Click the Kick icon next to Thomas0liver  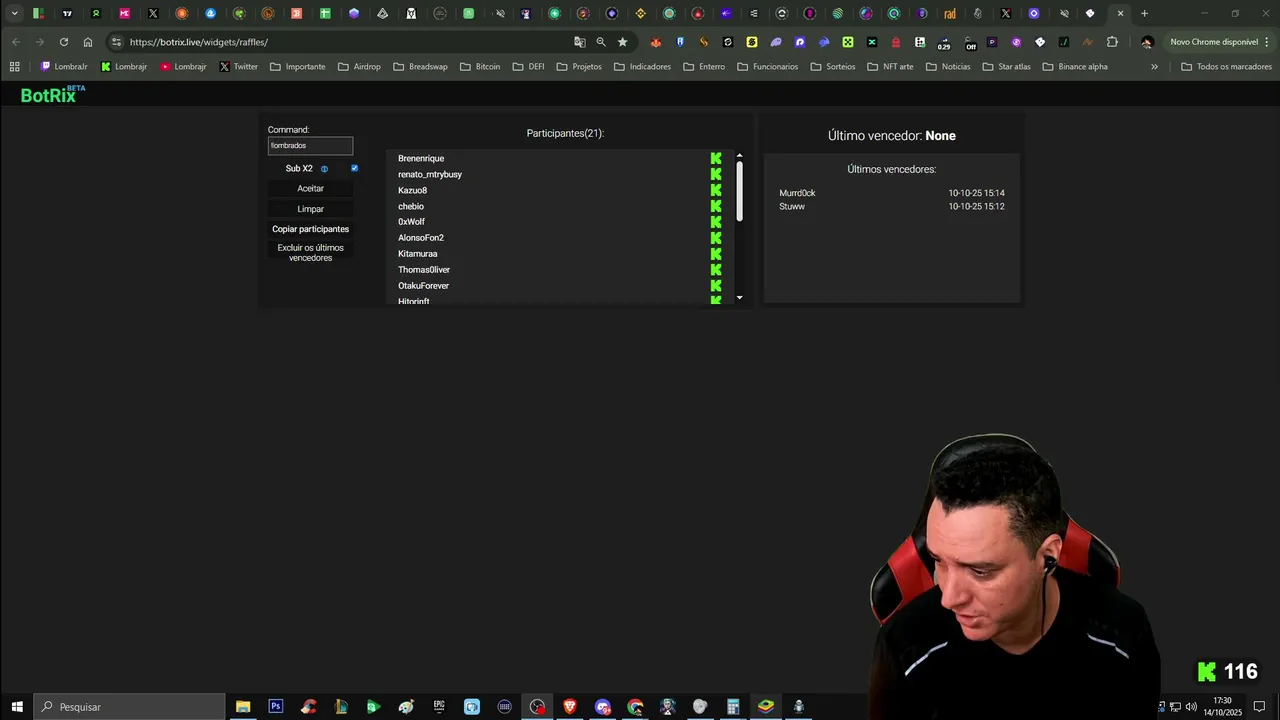[716, 270]
